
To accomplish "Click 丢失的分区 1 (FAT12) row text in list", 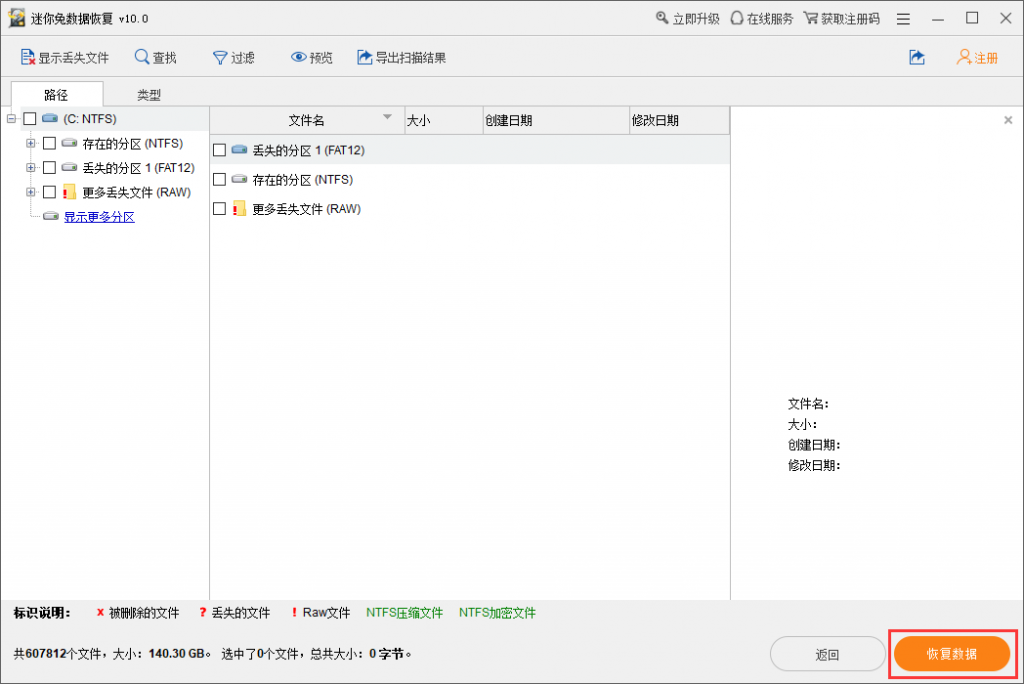I will click(x=308, y=150).
